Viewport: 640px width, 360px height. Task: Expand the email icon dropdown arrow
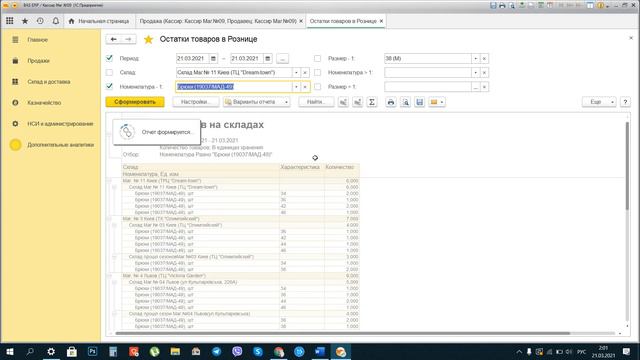coord(442,102)
